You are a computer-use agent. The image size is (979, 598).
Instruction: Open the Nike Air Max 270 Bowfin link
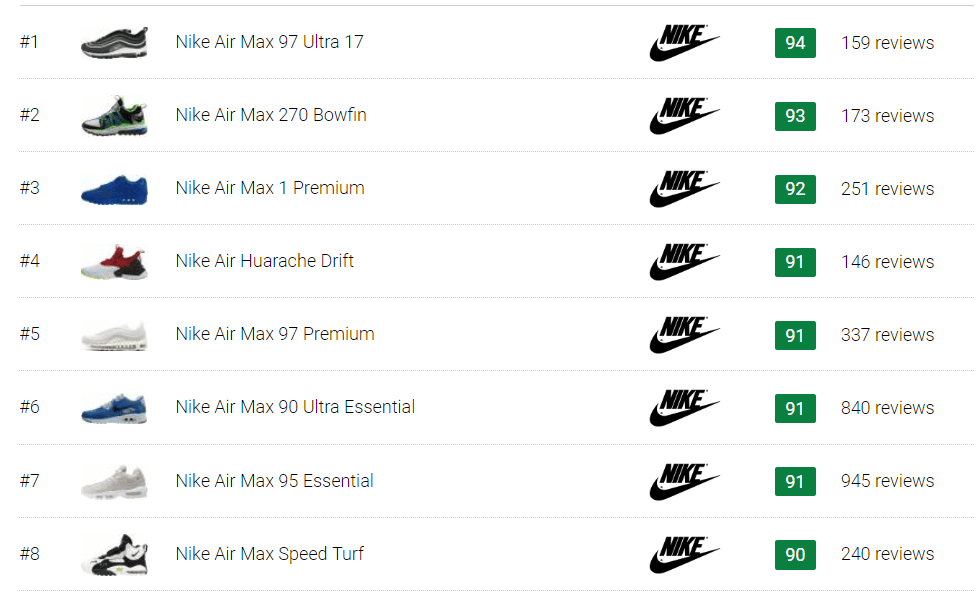[271, 115]
